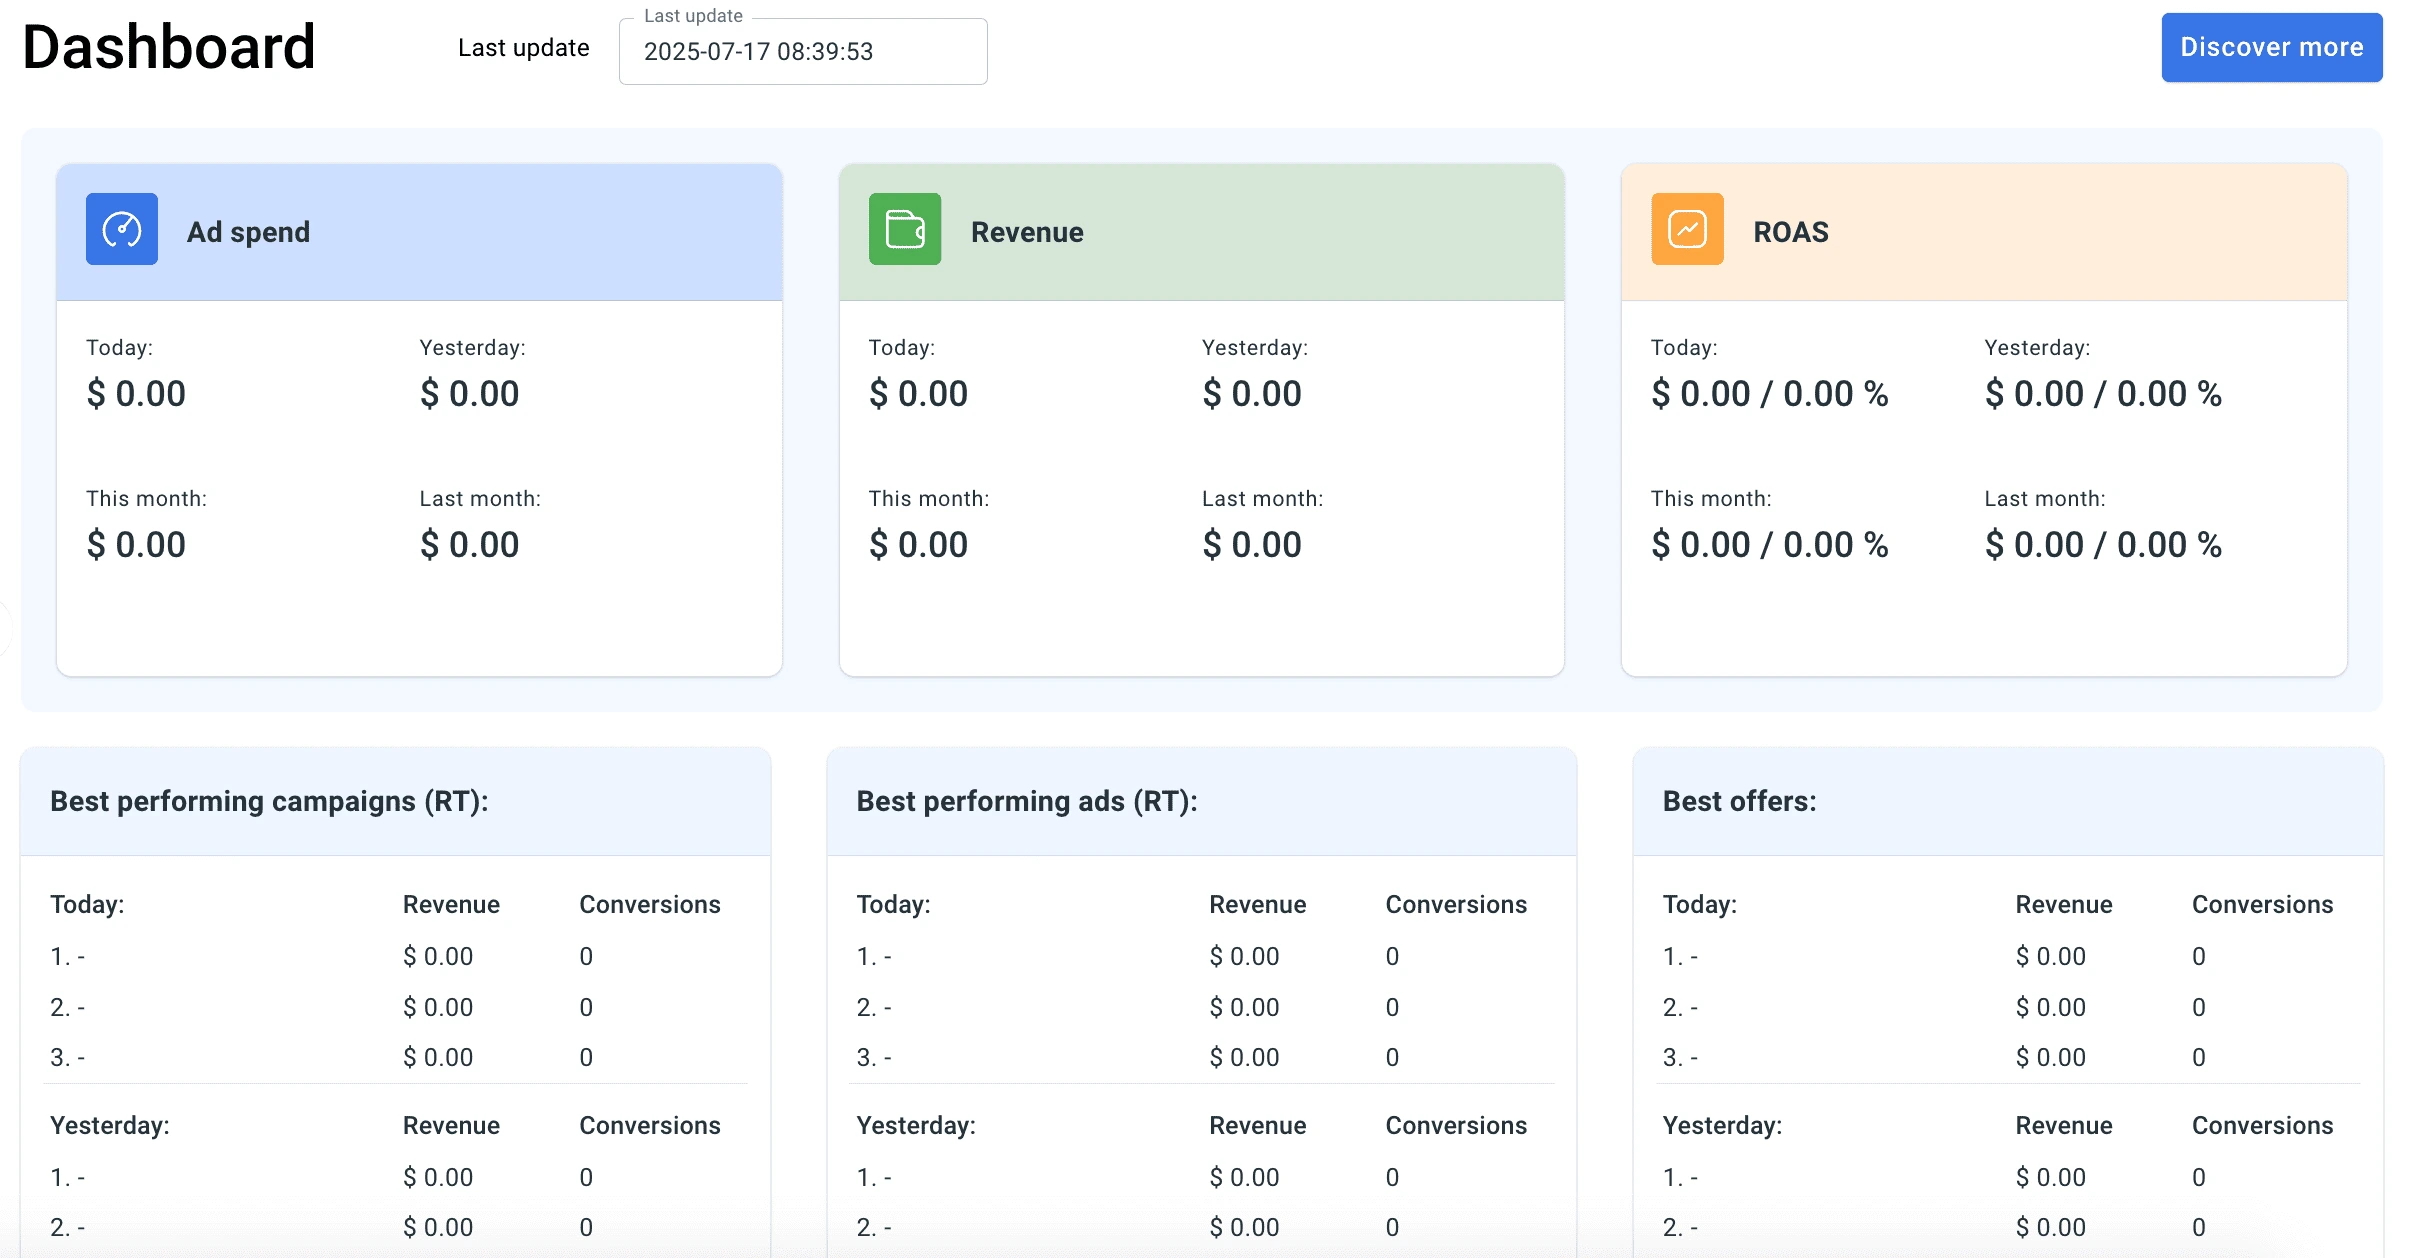Click ads Today row 2 conversions
Image resolution: width=2410 pixels, height=1258 pixels.
pos(1392,1007)
